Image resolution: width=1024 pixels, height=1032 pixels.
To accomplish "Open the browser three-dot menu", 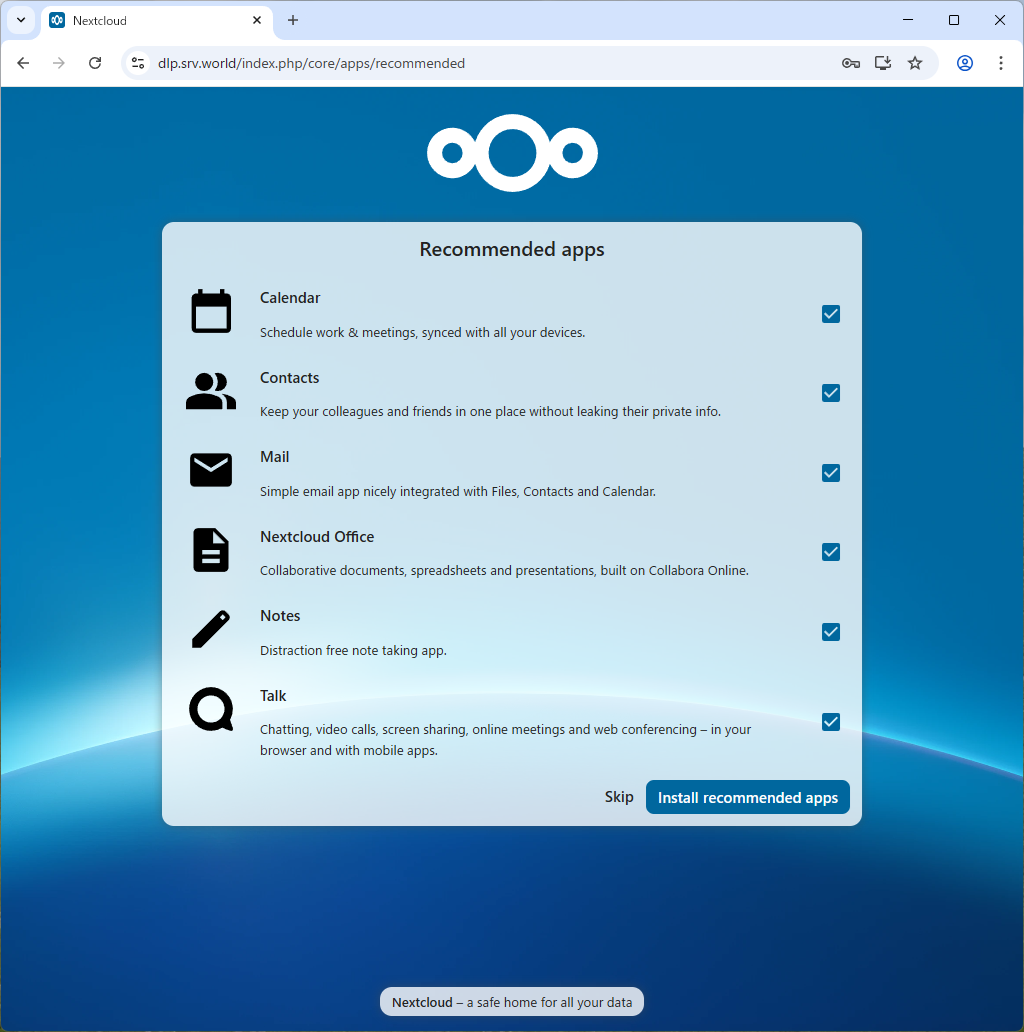I will coord(1001,62).
